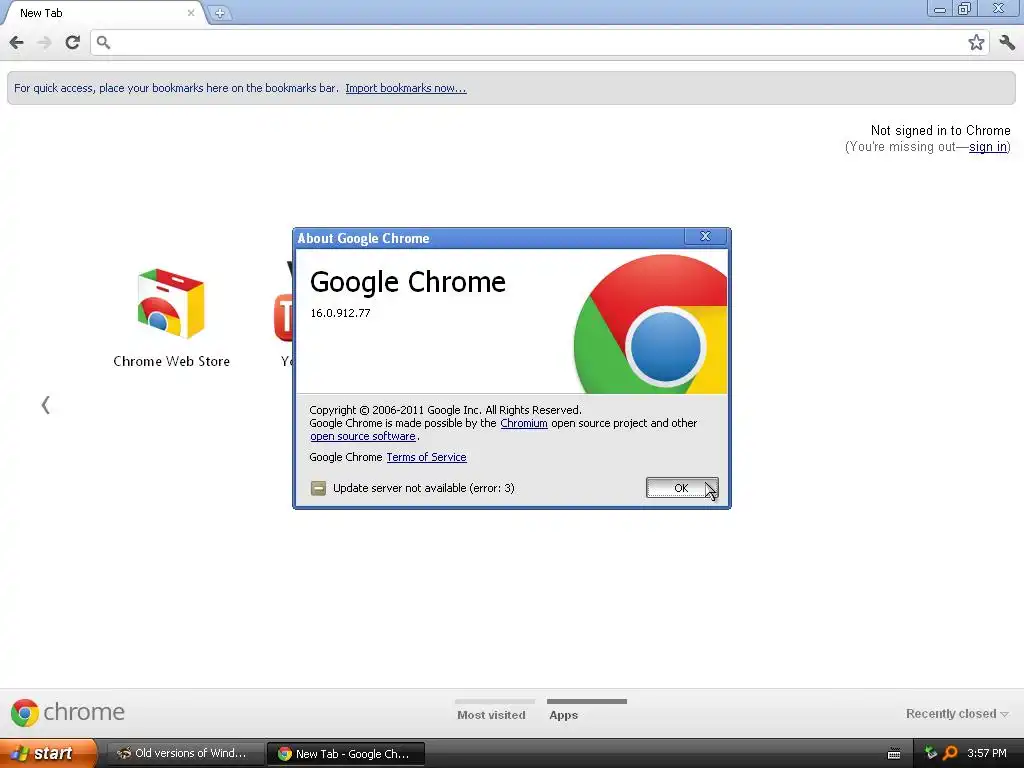Viewport: 1024px width, 768px height.
Task: Bookmark this page with the star icon
Action: (976, 43)
